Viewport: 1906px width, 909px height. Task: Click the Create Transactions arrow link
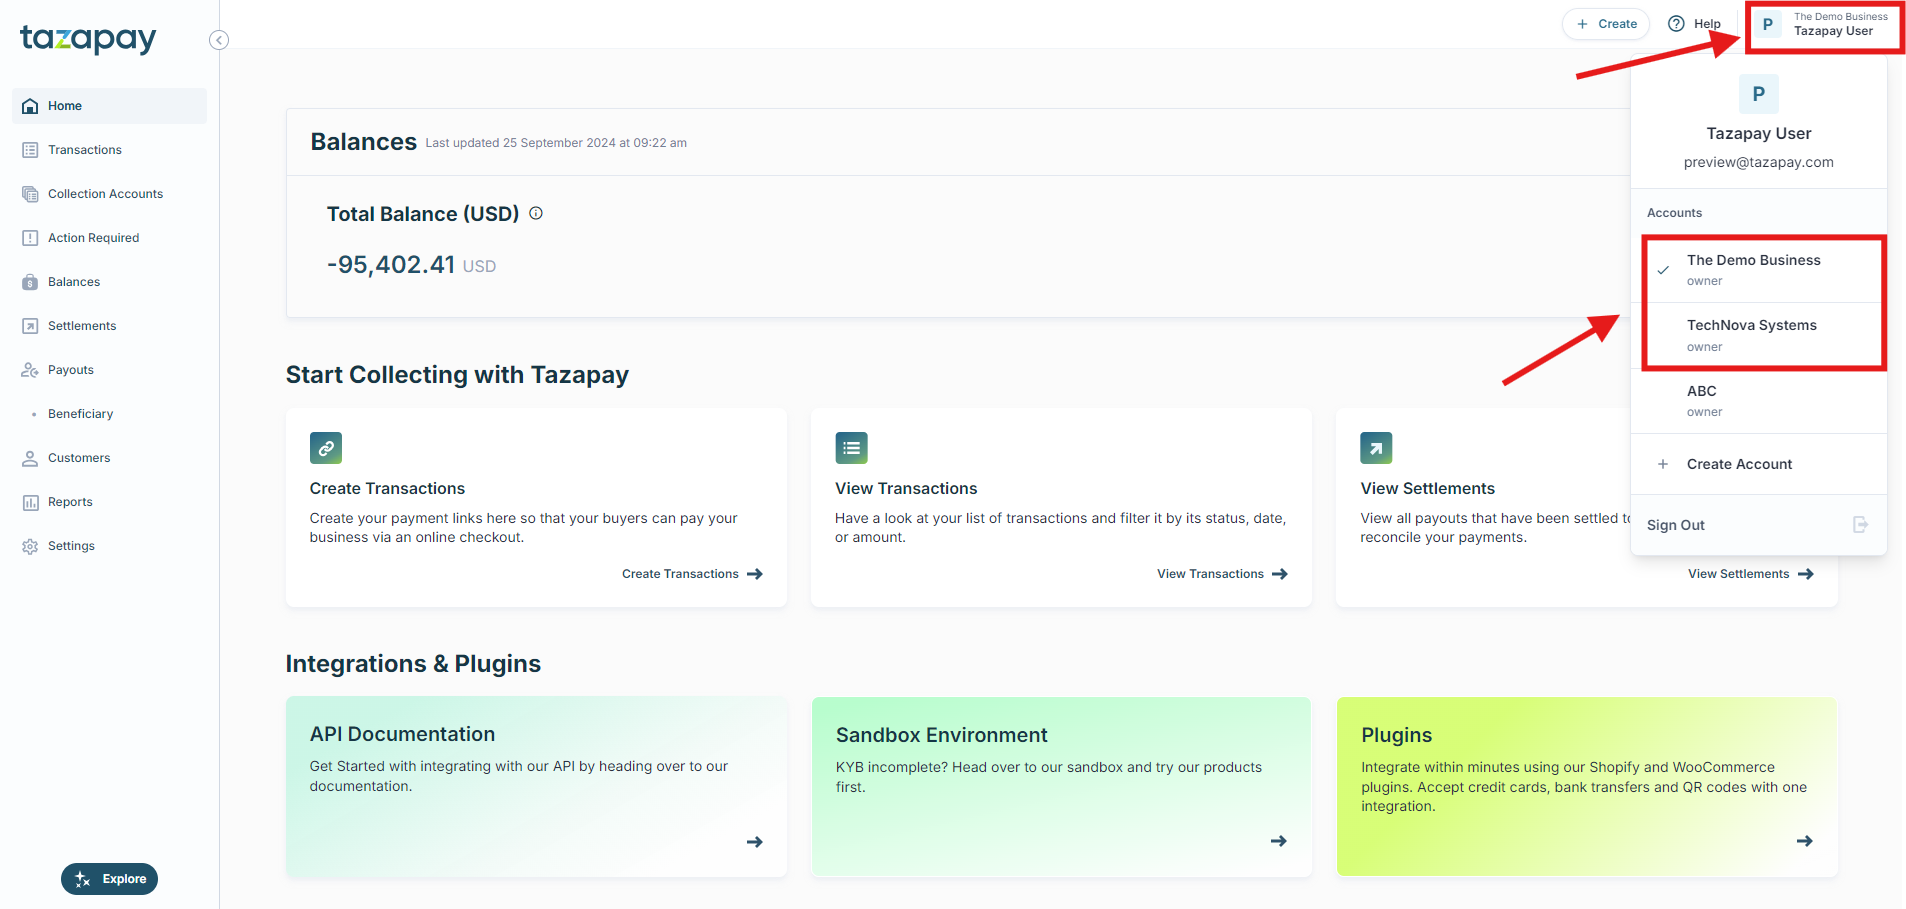tap(692, 574)
